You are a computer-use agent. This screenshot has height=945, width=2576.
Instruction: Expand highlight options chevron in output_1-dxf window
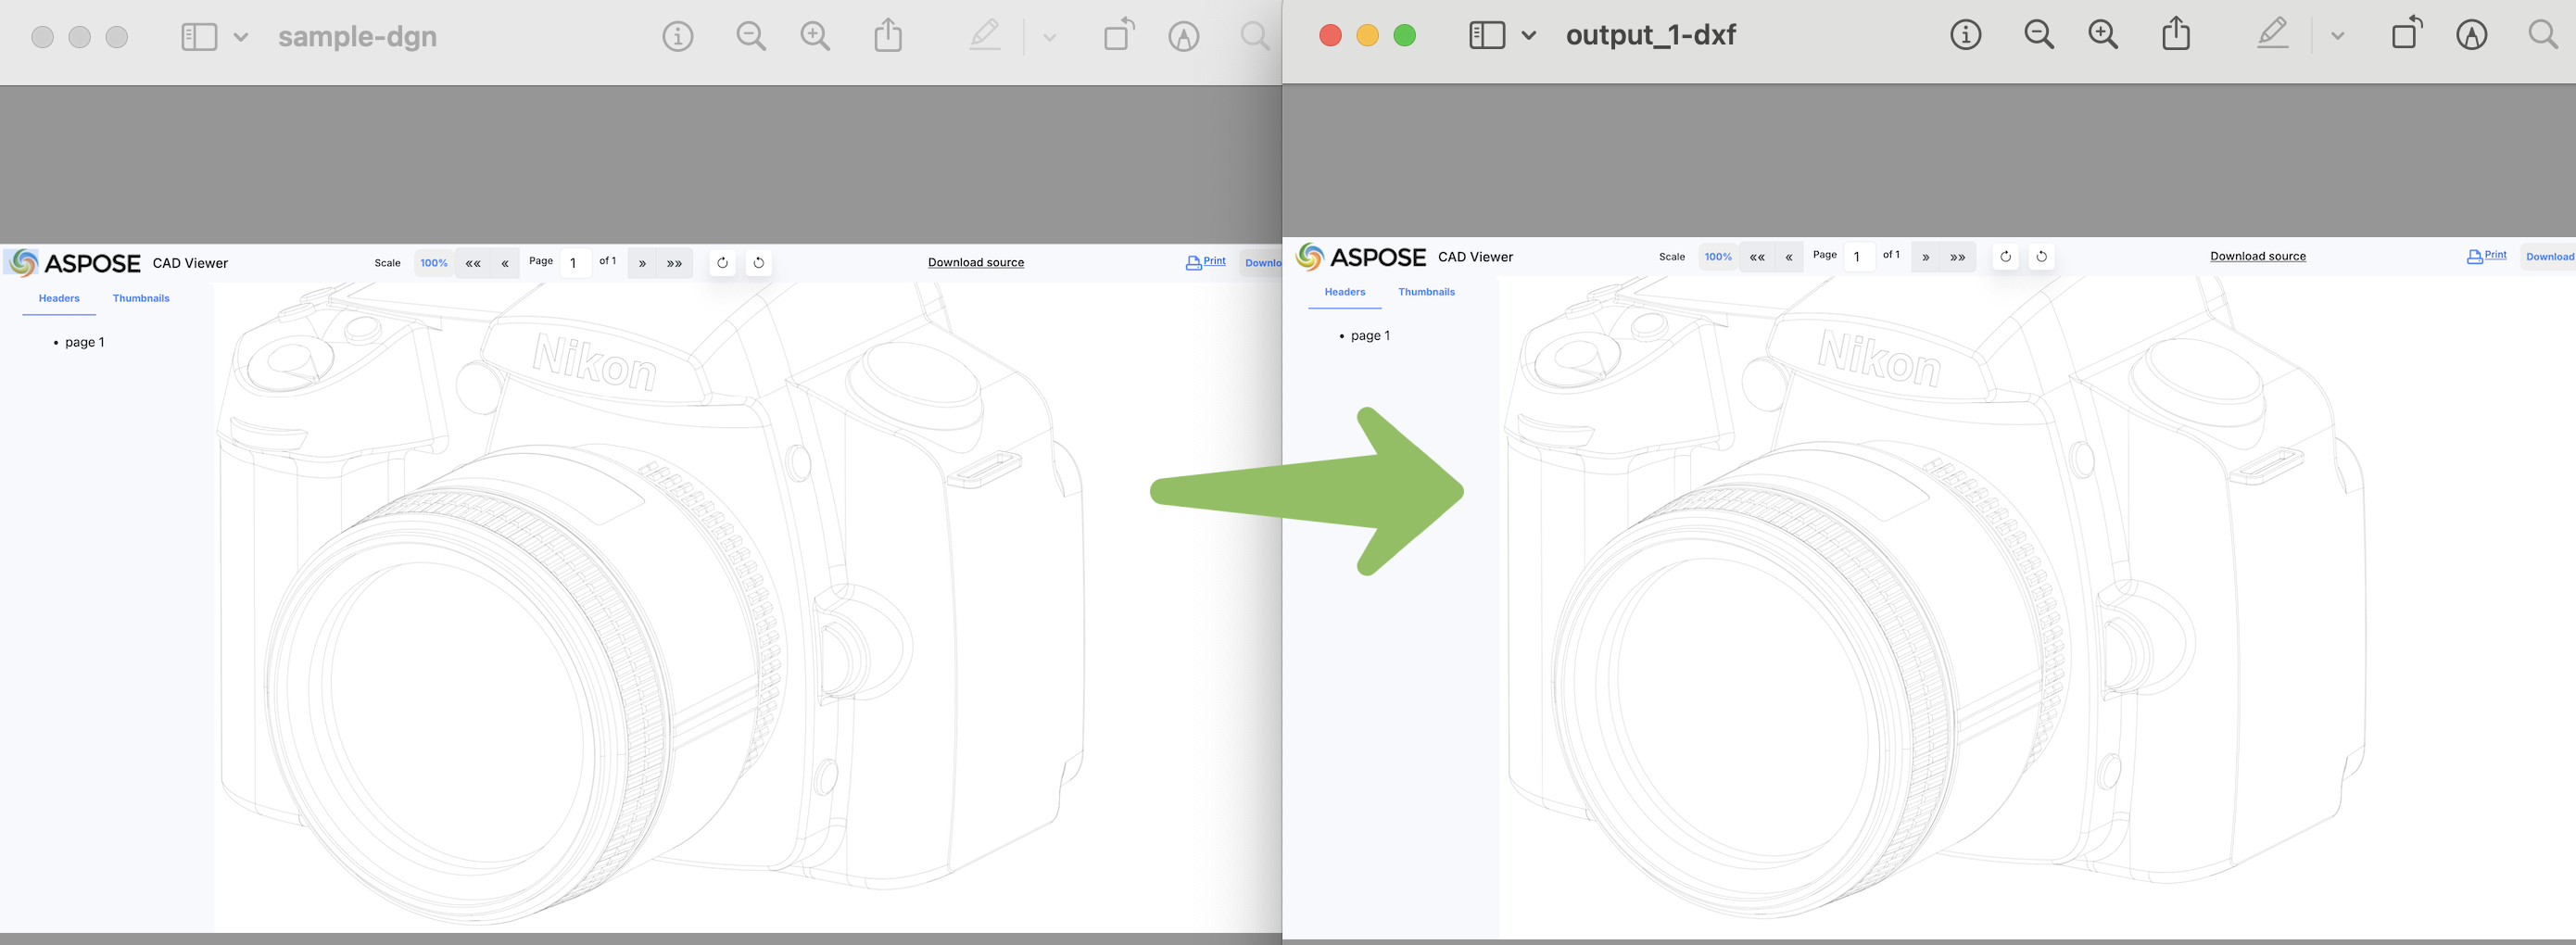[2337, 35]
